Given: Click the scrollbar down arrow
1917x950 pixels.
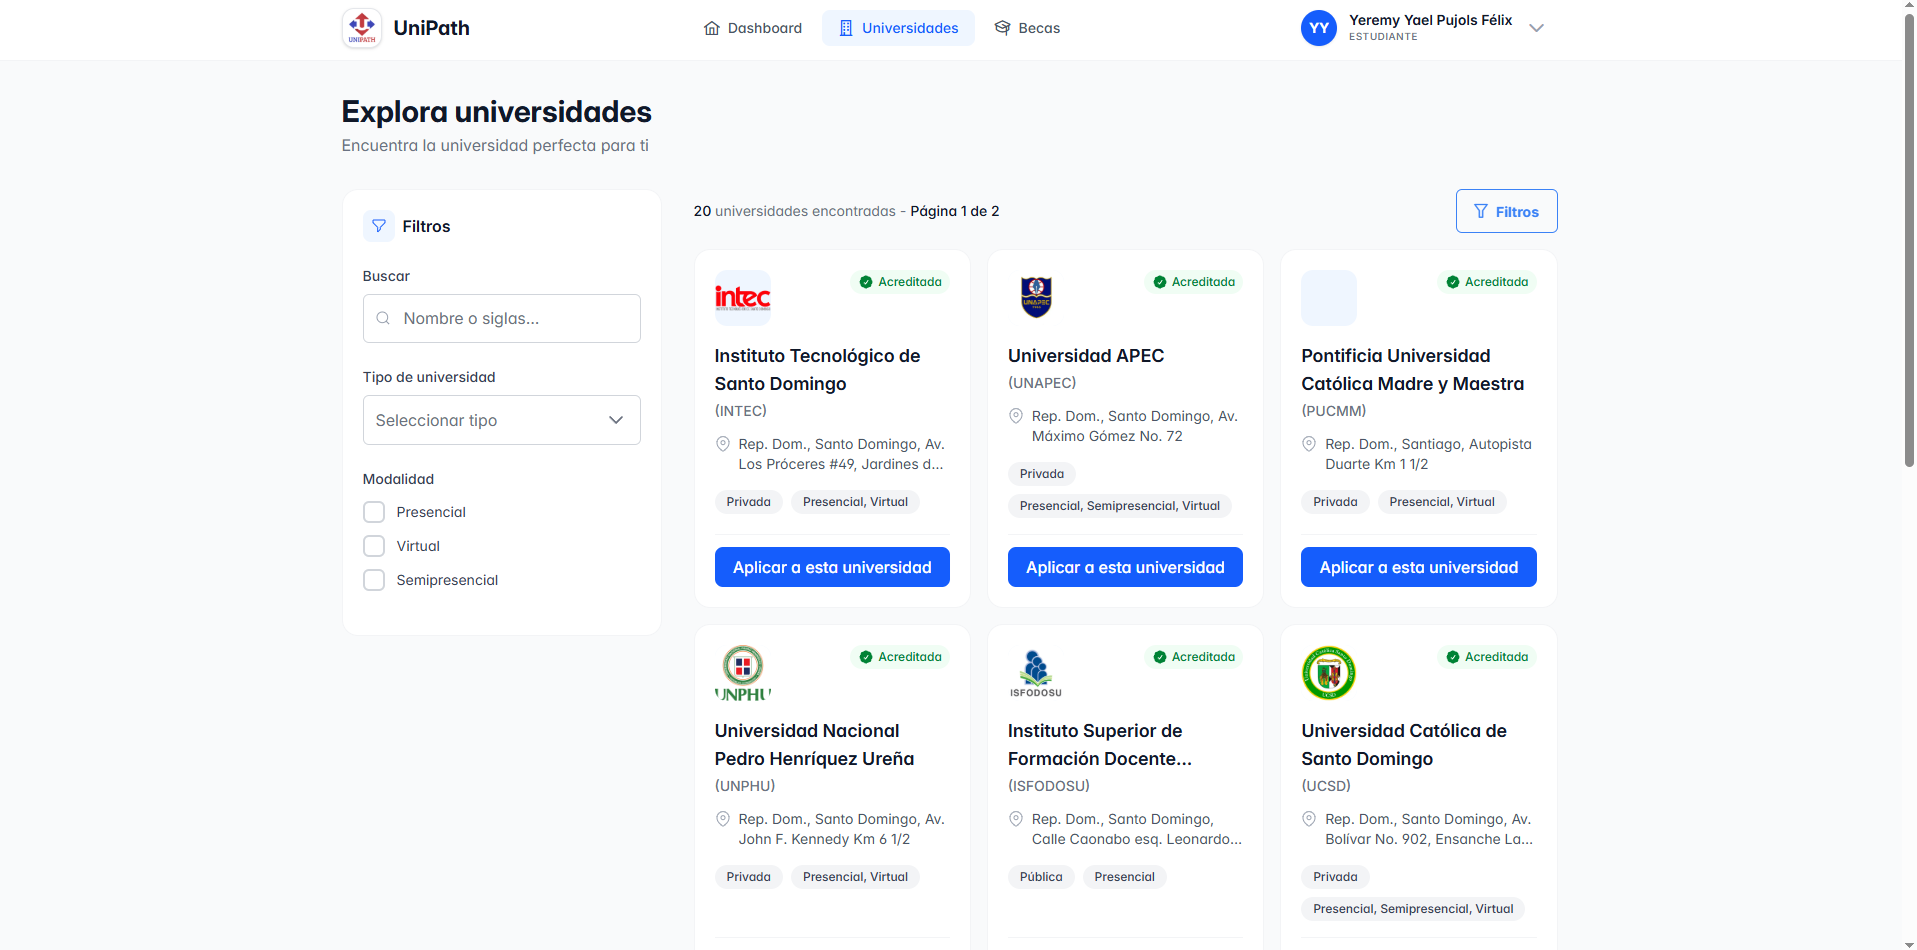Looking at the screenshot, I should 1909,943.
